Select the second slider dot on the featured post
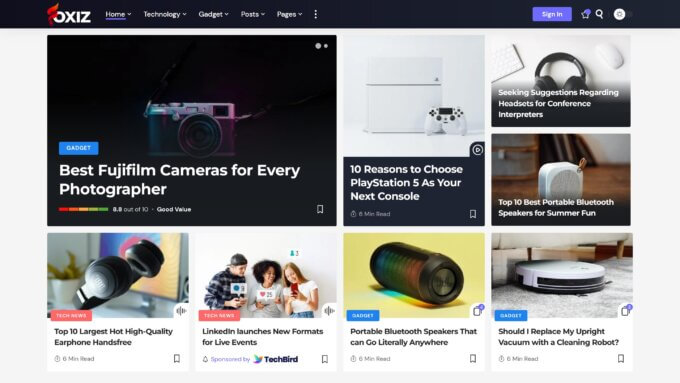This screenshot has width=680, height=383. [x=326, y=46]
